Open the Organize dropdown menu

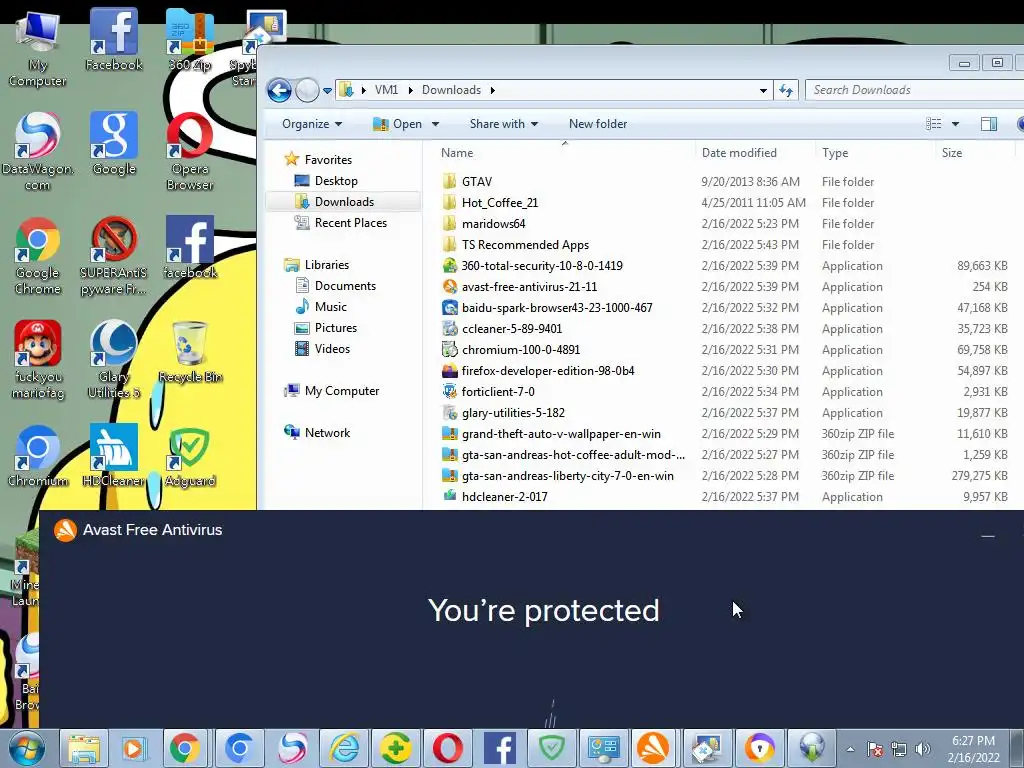pos(312,124)
